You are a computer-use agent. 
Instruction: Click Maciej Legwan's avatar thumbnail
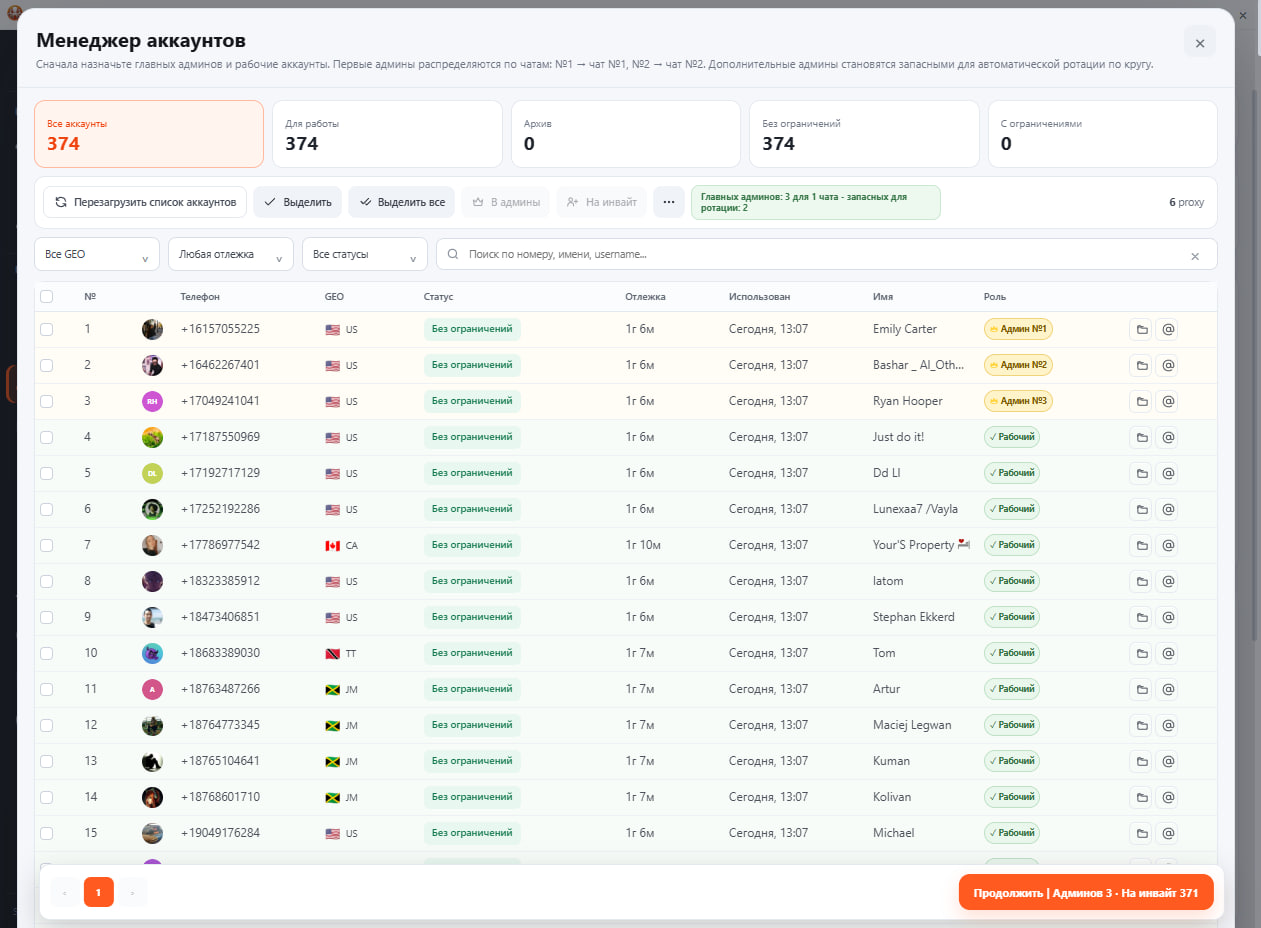[152, 725]
